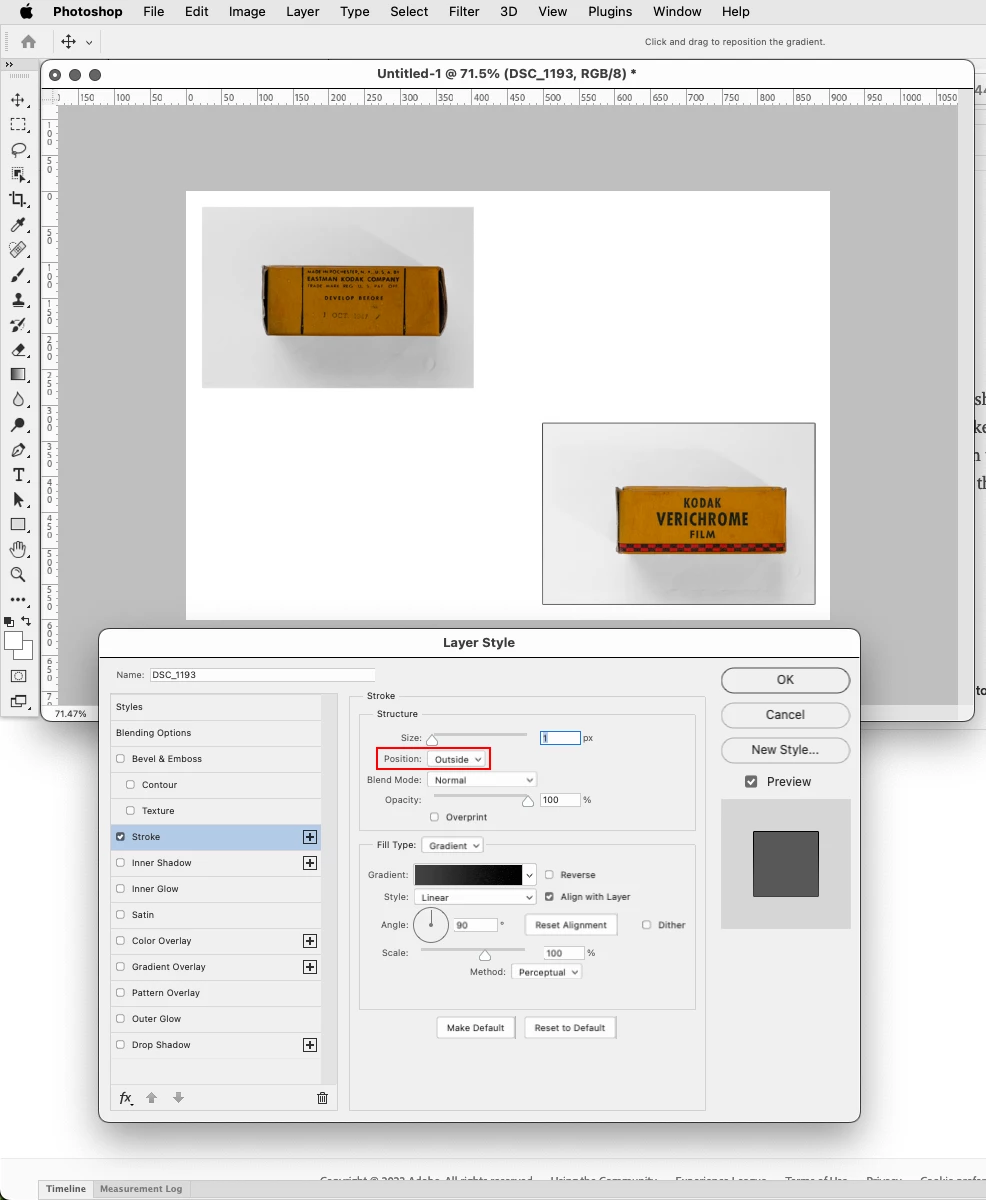Image resolution: width=986 pixels, height=1200 pixels.
Task: Select the Zoom tool
Action: pos(18,575)
